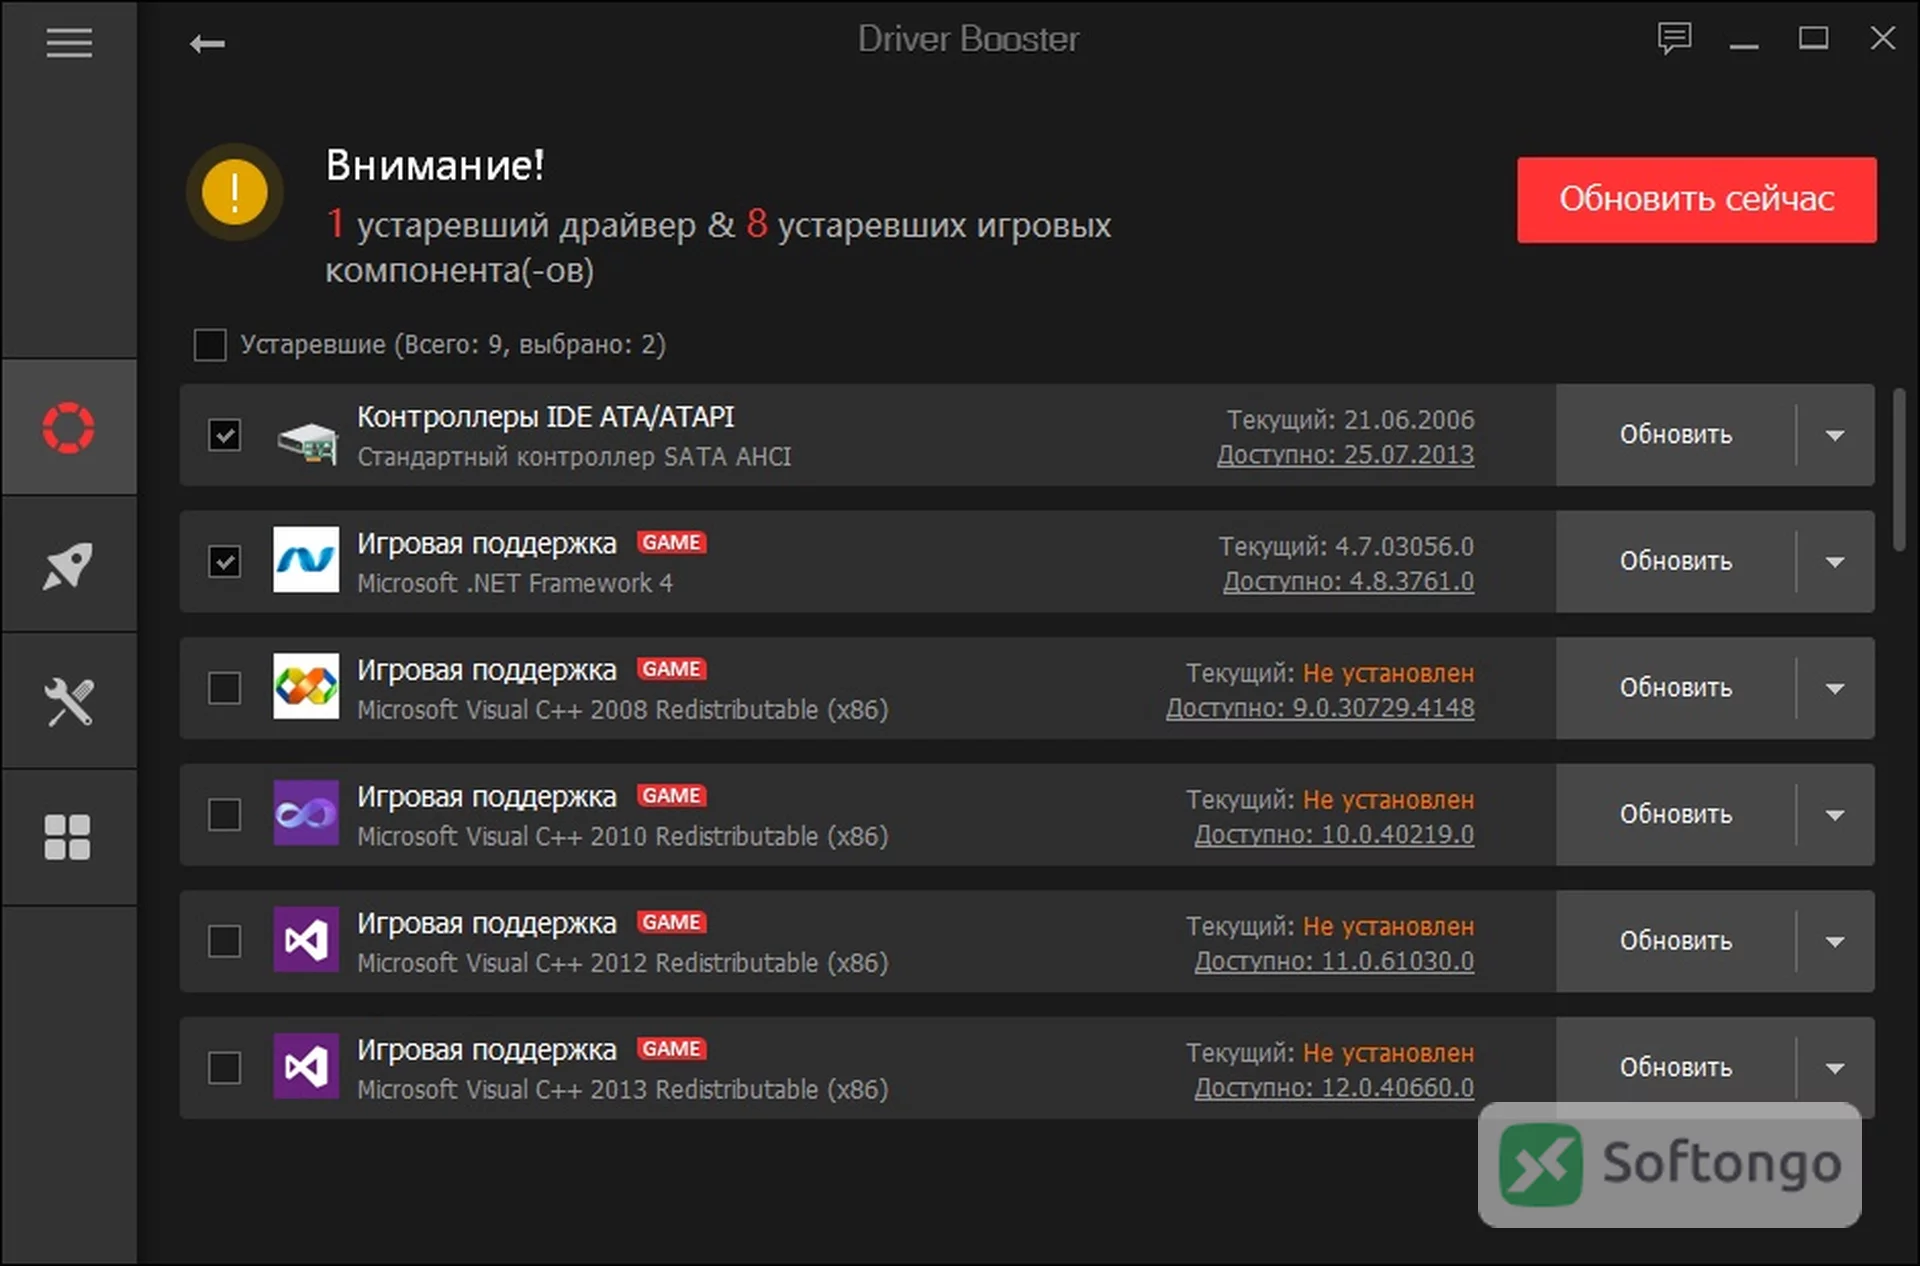Viewport: 1920px width, 1266px height.
Task: Check the Visual C++ 2013 checkbox
Action: (x=224, y=1068)
